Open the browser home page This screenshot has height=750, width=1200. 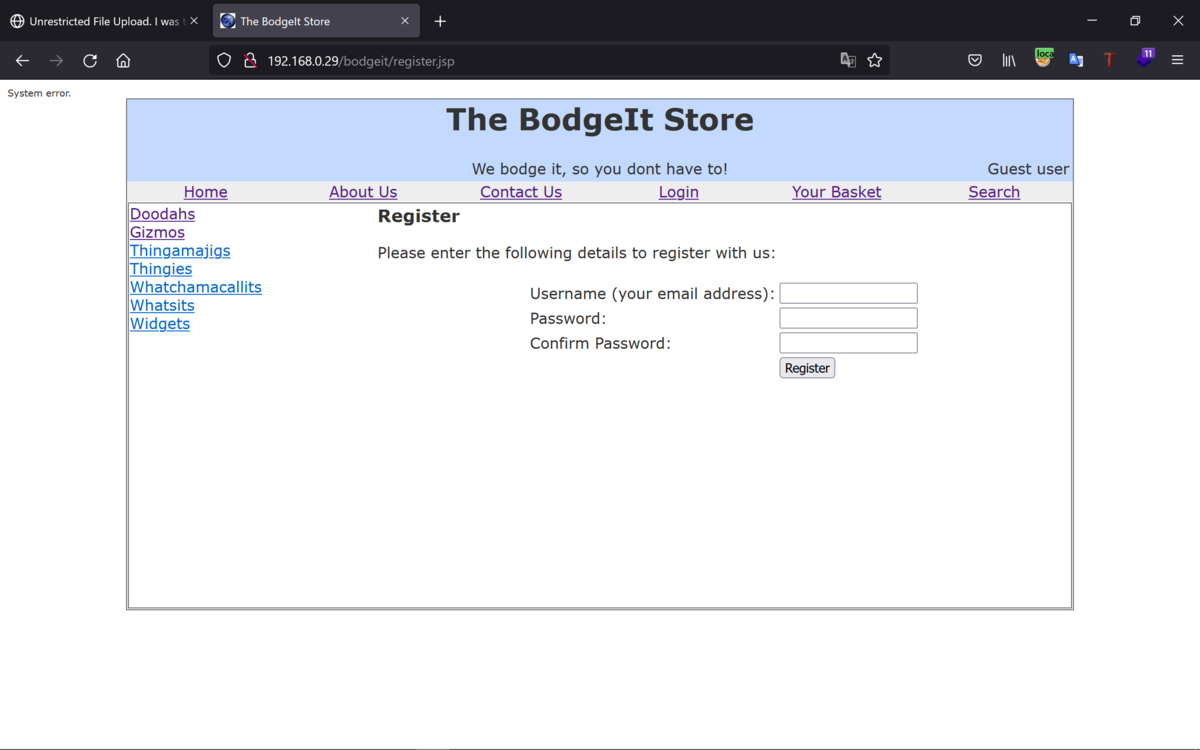point(123,60)
